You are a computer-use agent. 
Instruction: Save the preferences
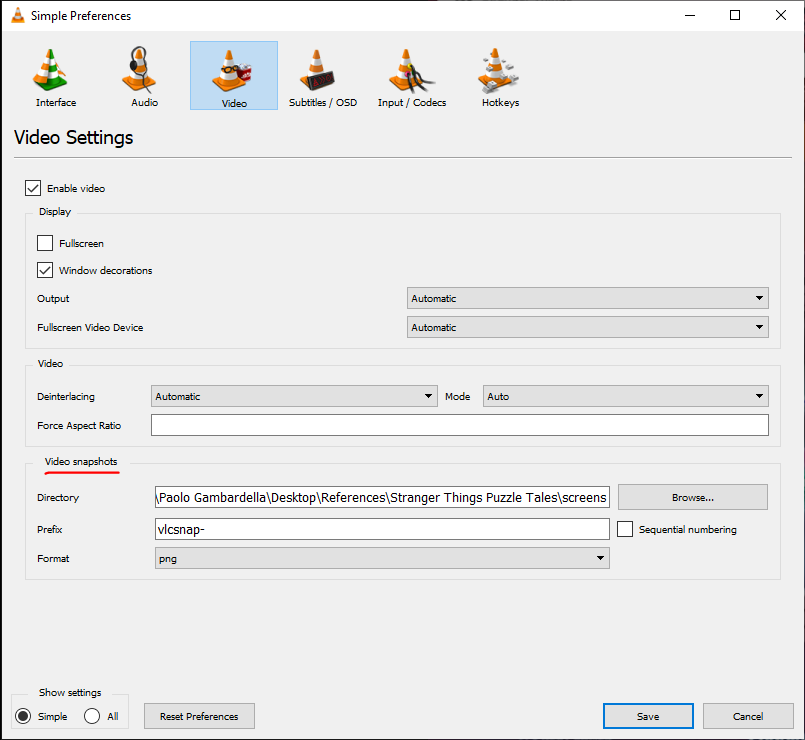point(648,716)
